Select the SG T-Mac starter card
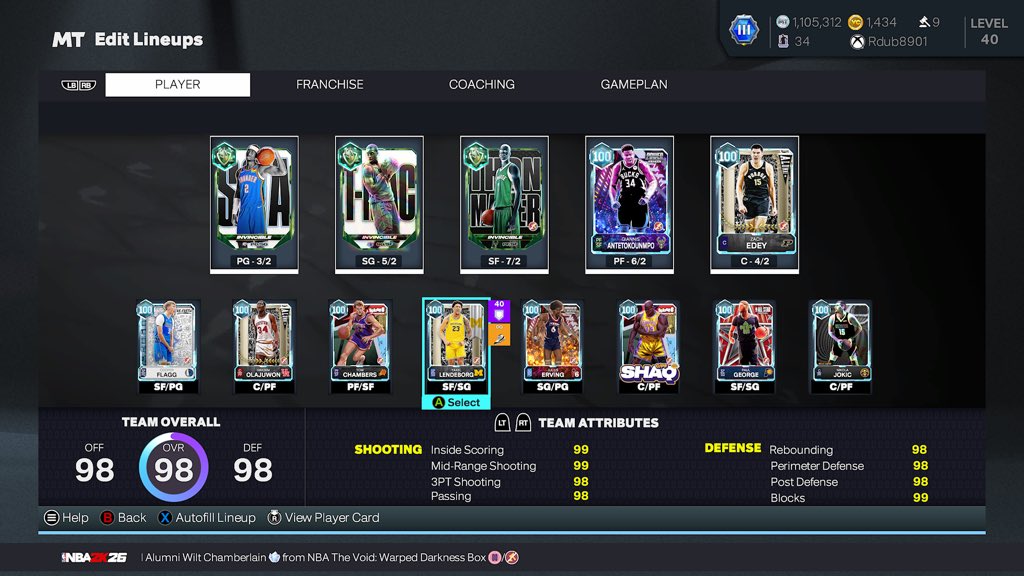 379,204
